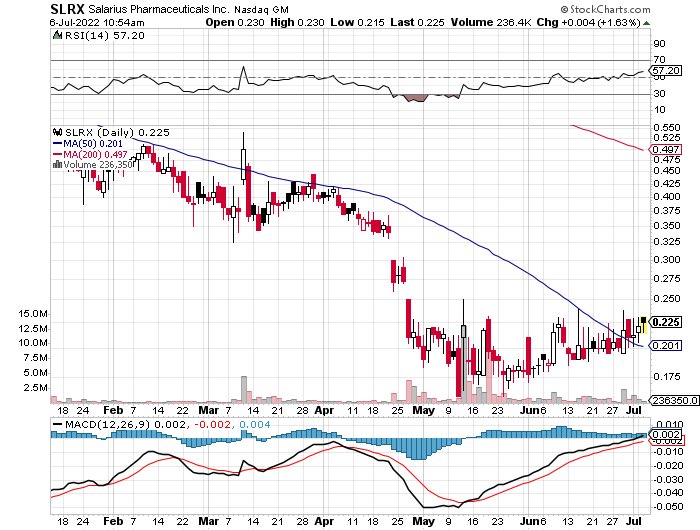The image size is (700, 530).
Task: Click the 15.0M volume axis label
Action: [x=32, y=314]
